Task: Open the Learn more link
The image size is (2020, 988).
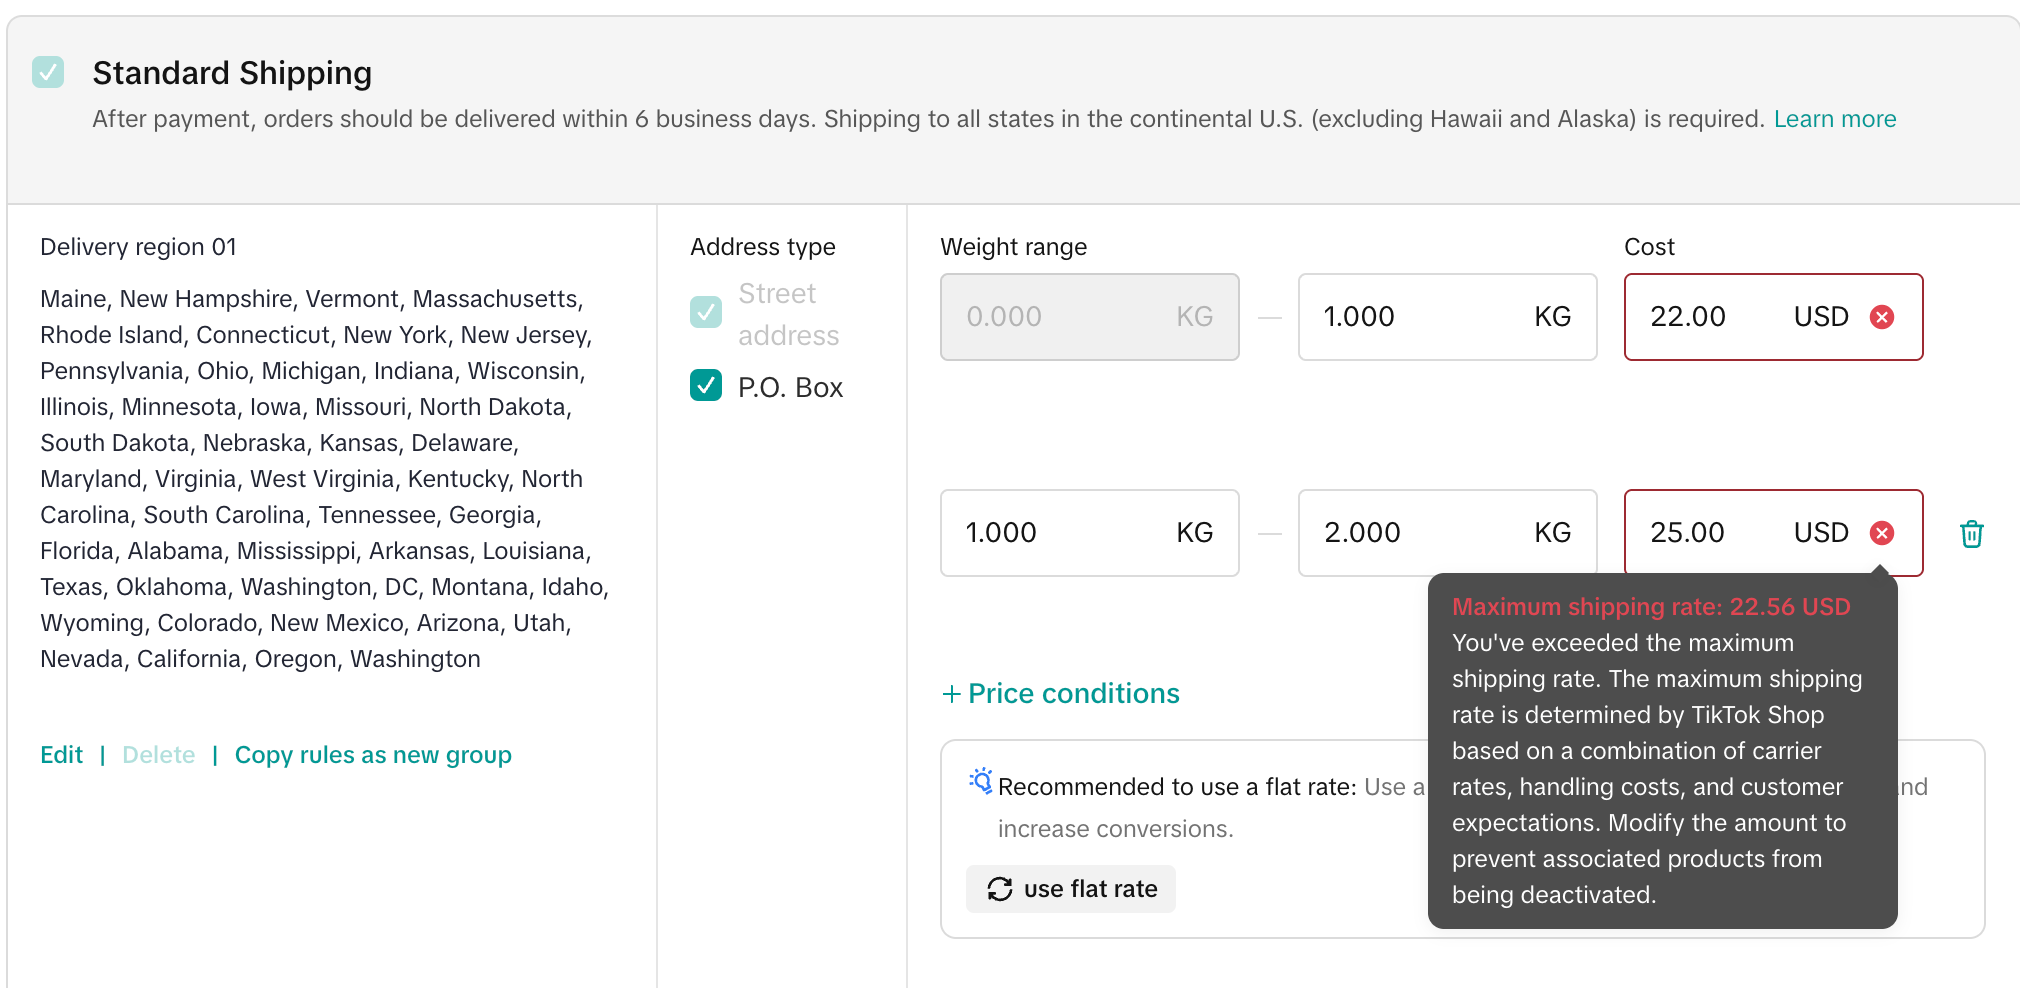Action: click(1834, 119)
